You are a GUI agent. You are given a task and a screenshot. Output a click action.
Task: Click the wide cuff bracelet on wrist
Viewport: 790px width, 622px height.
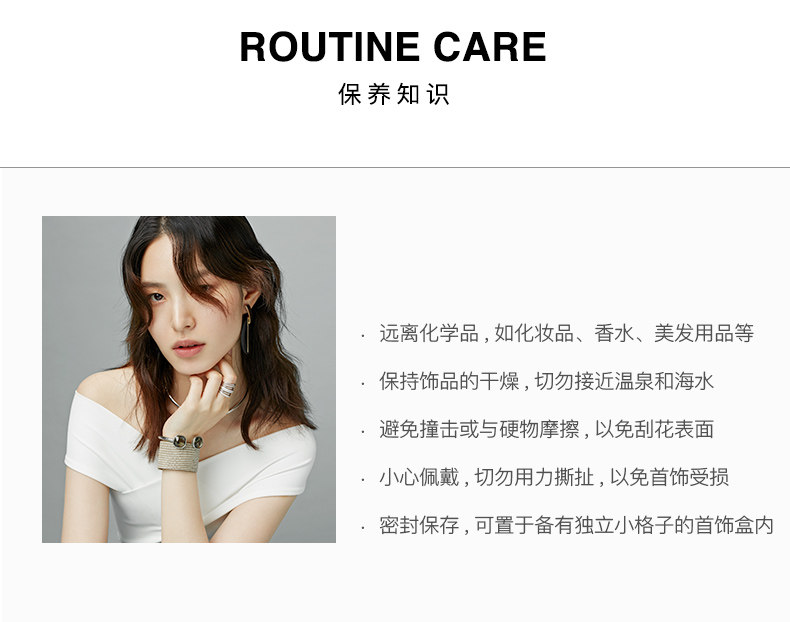(179, 454)
